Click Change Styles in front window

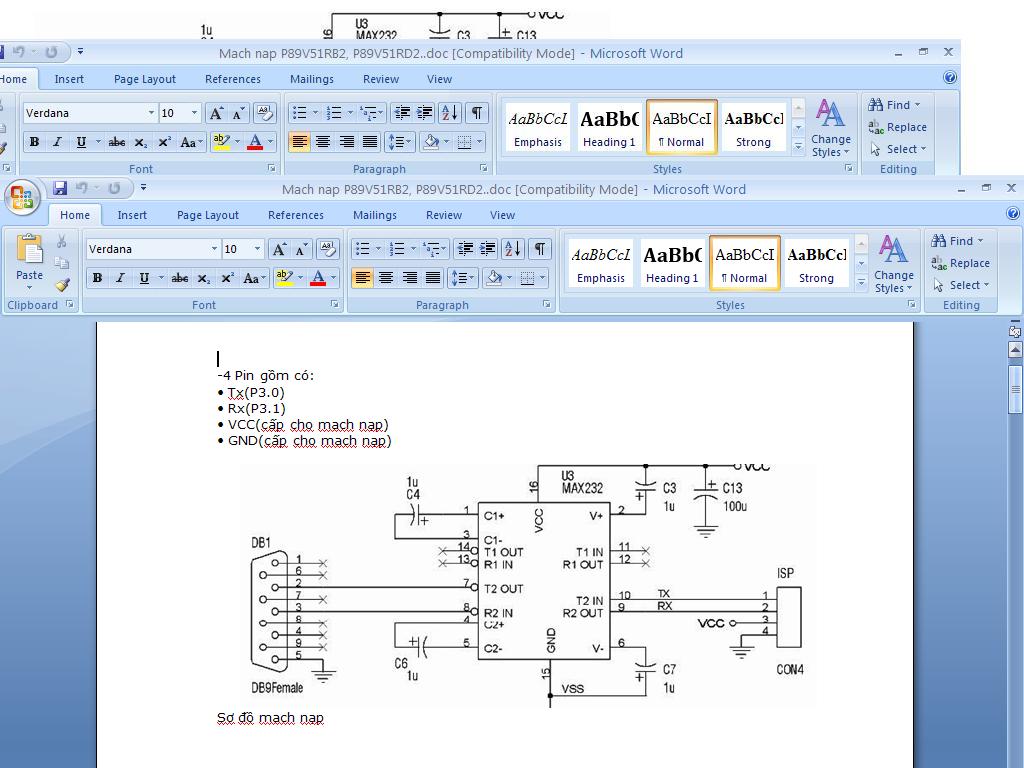click(x=893, y=263)
